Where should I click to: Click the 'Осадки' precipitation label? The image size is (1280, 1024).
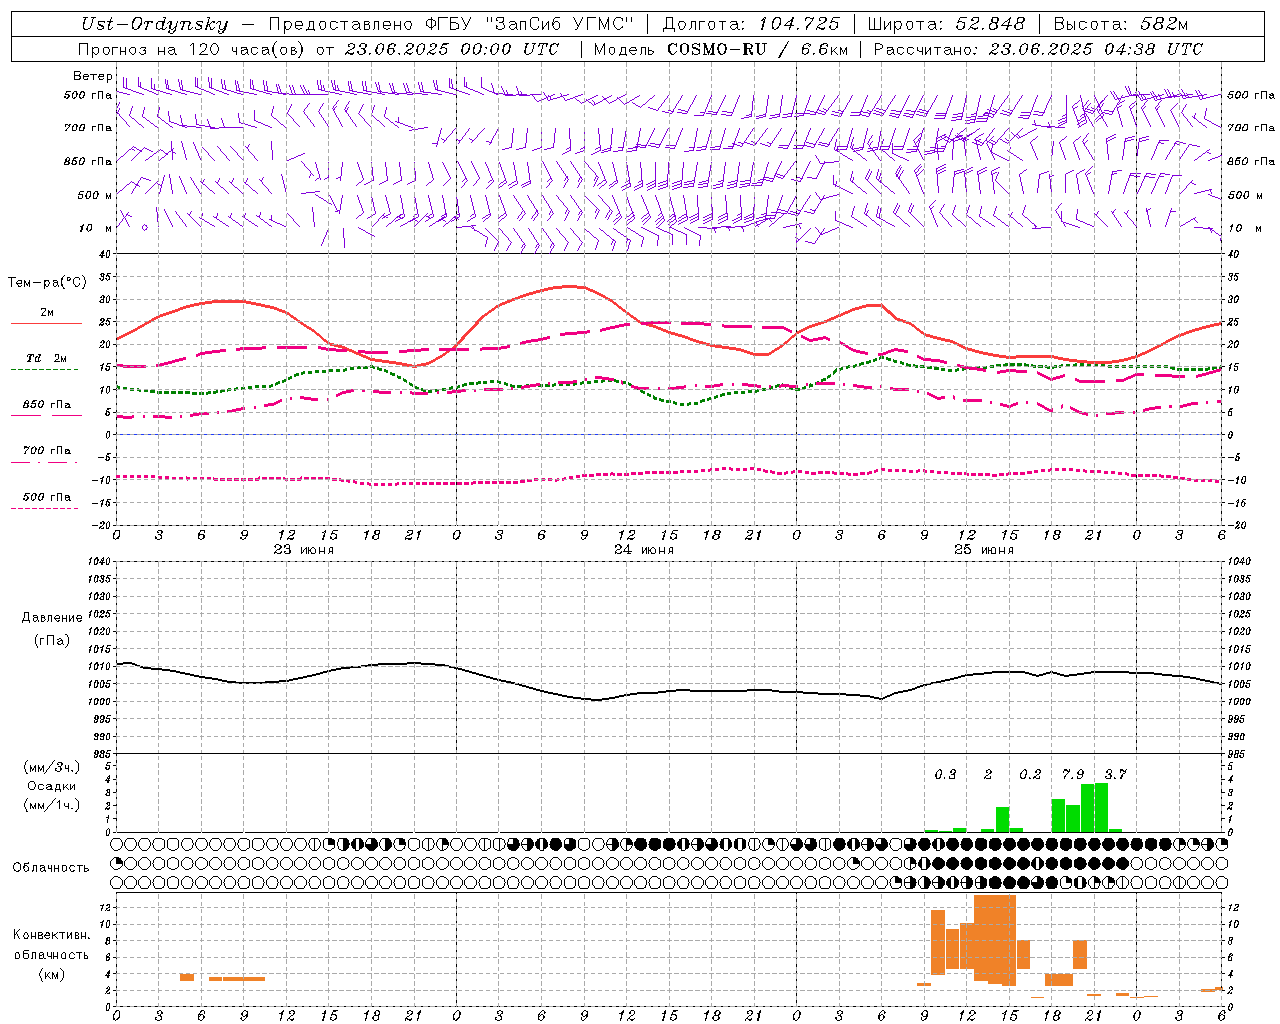point(51,786)
